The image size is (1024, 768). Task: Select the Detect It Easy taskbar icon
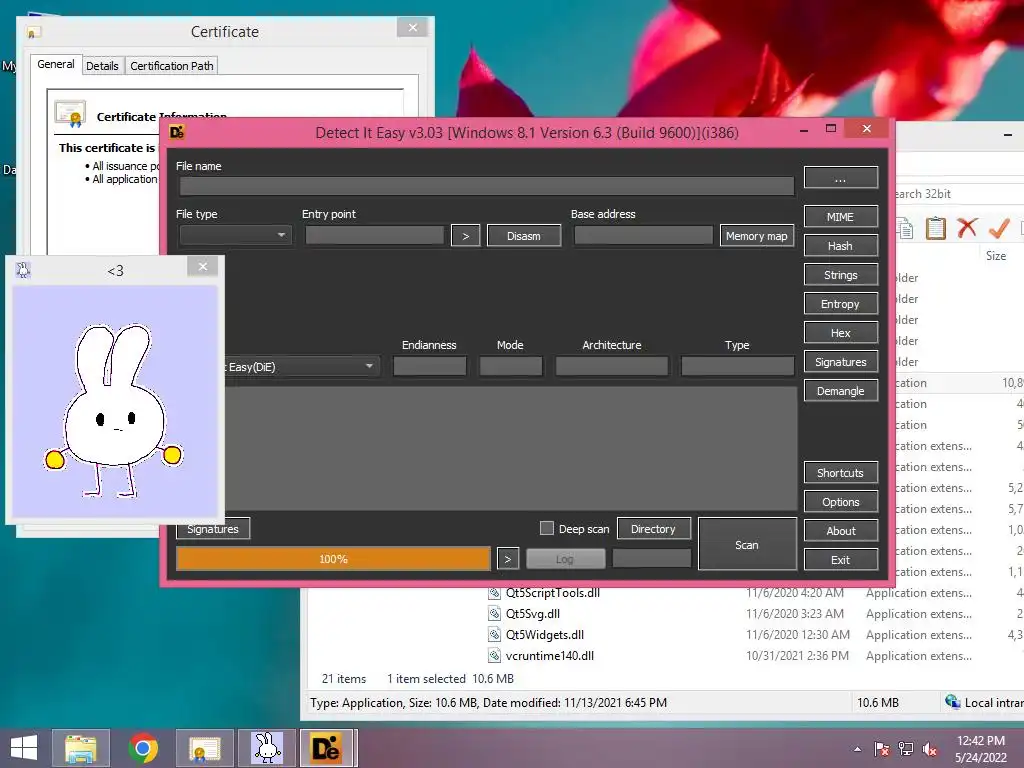tap(328, 748)
